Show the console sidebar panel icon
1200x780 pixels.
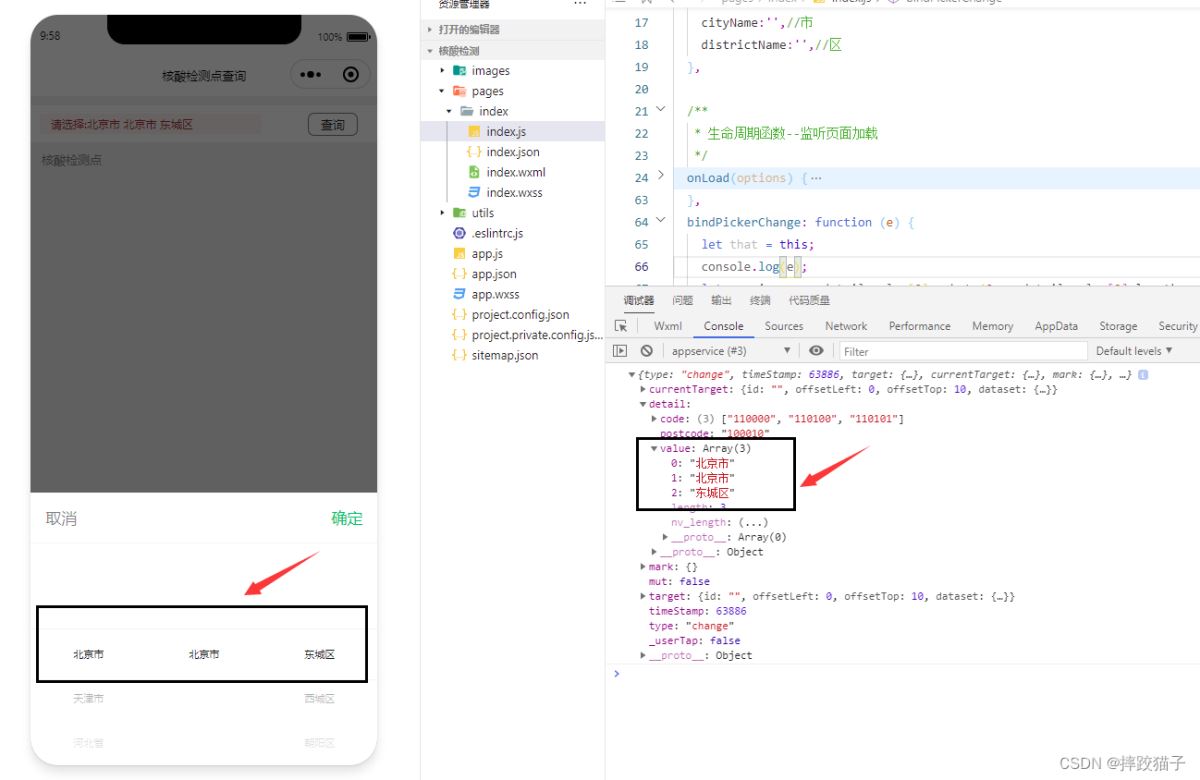[621, 351]
